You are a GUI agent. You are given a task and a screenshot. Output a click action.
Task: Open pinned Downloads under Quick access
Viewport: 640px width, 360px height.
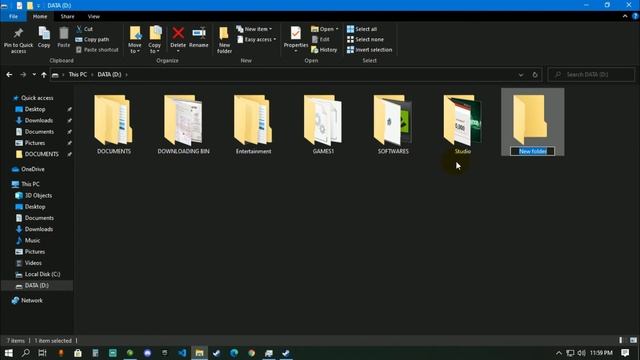click(39, 120)
